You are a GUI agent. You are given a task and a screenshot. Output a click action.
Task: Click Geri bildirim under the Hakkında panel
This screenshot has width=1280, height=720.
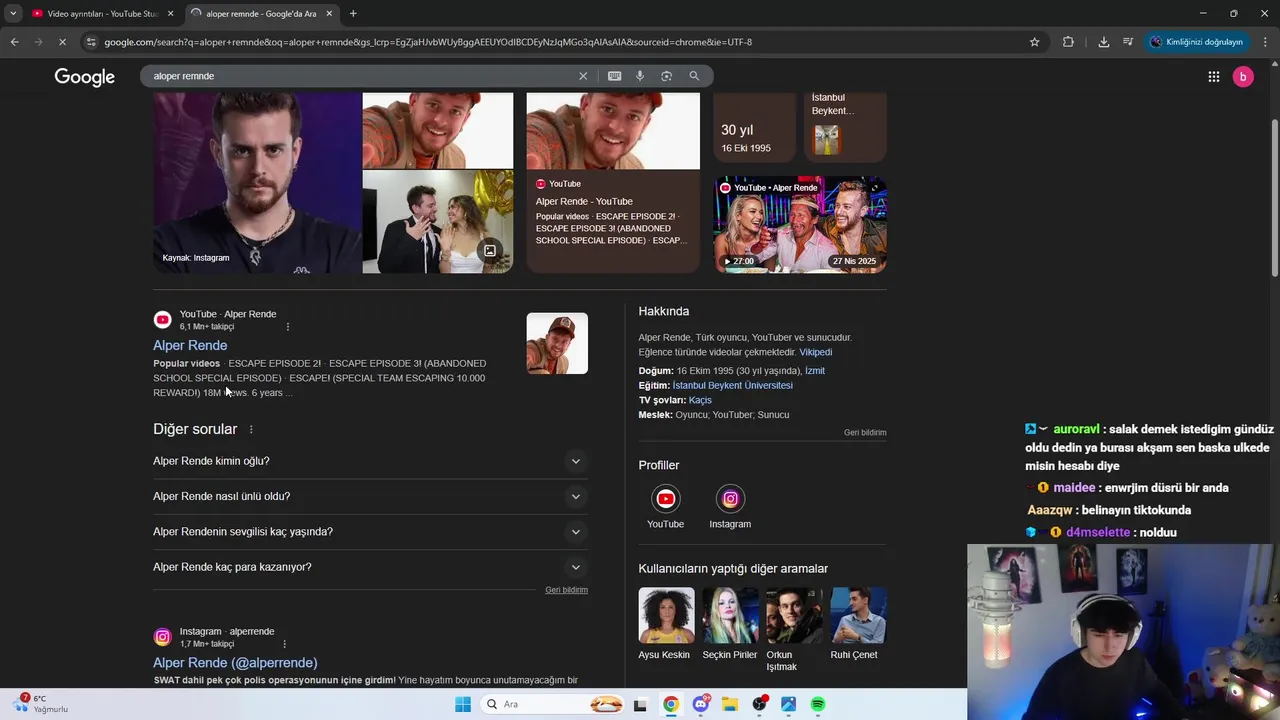click(x=865, y=433)
